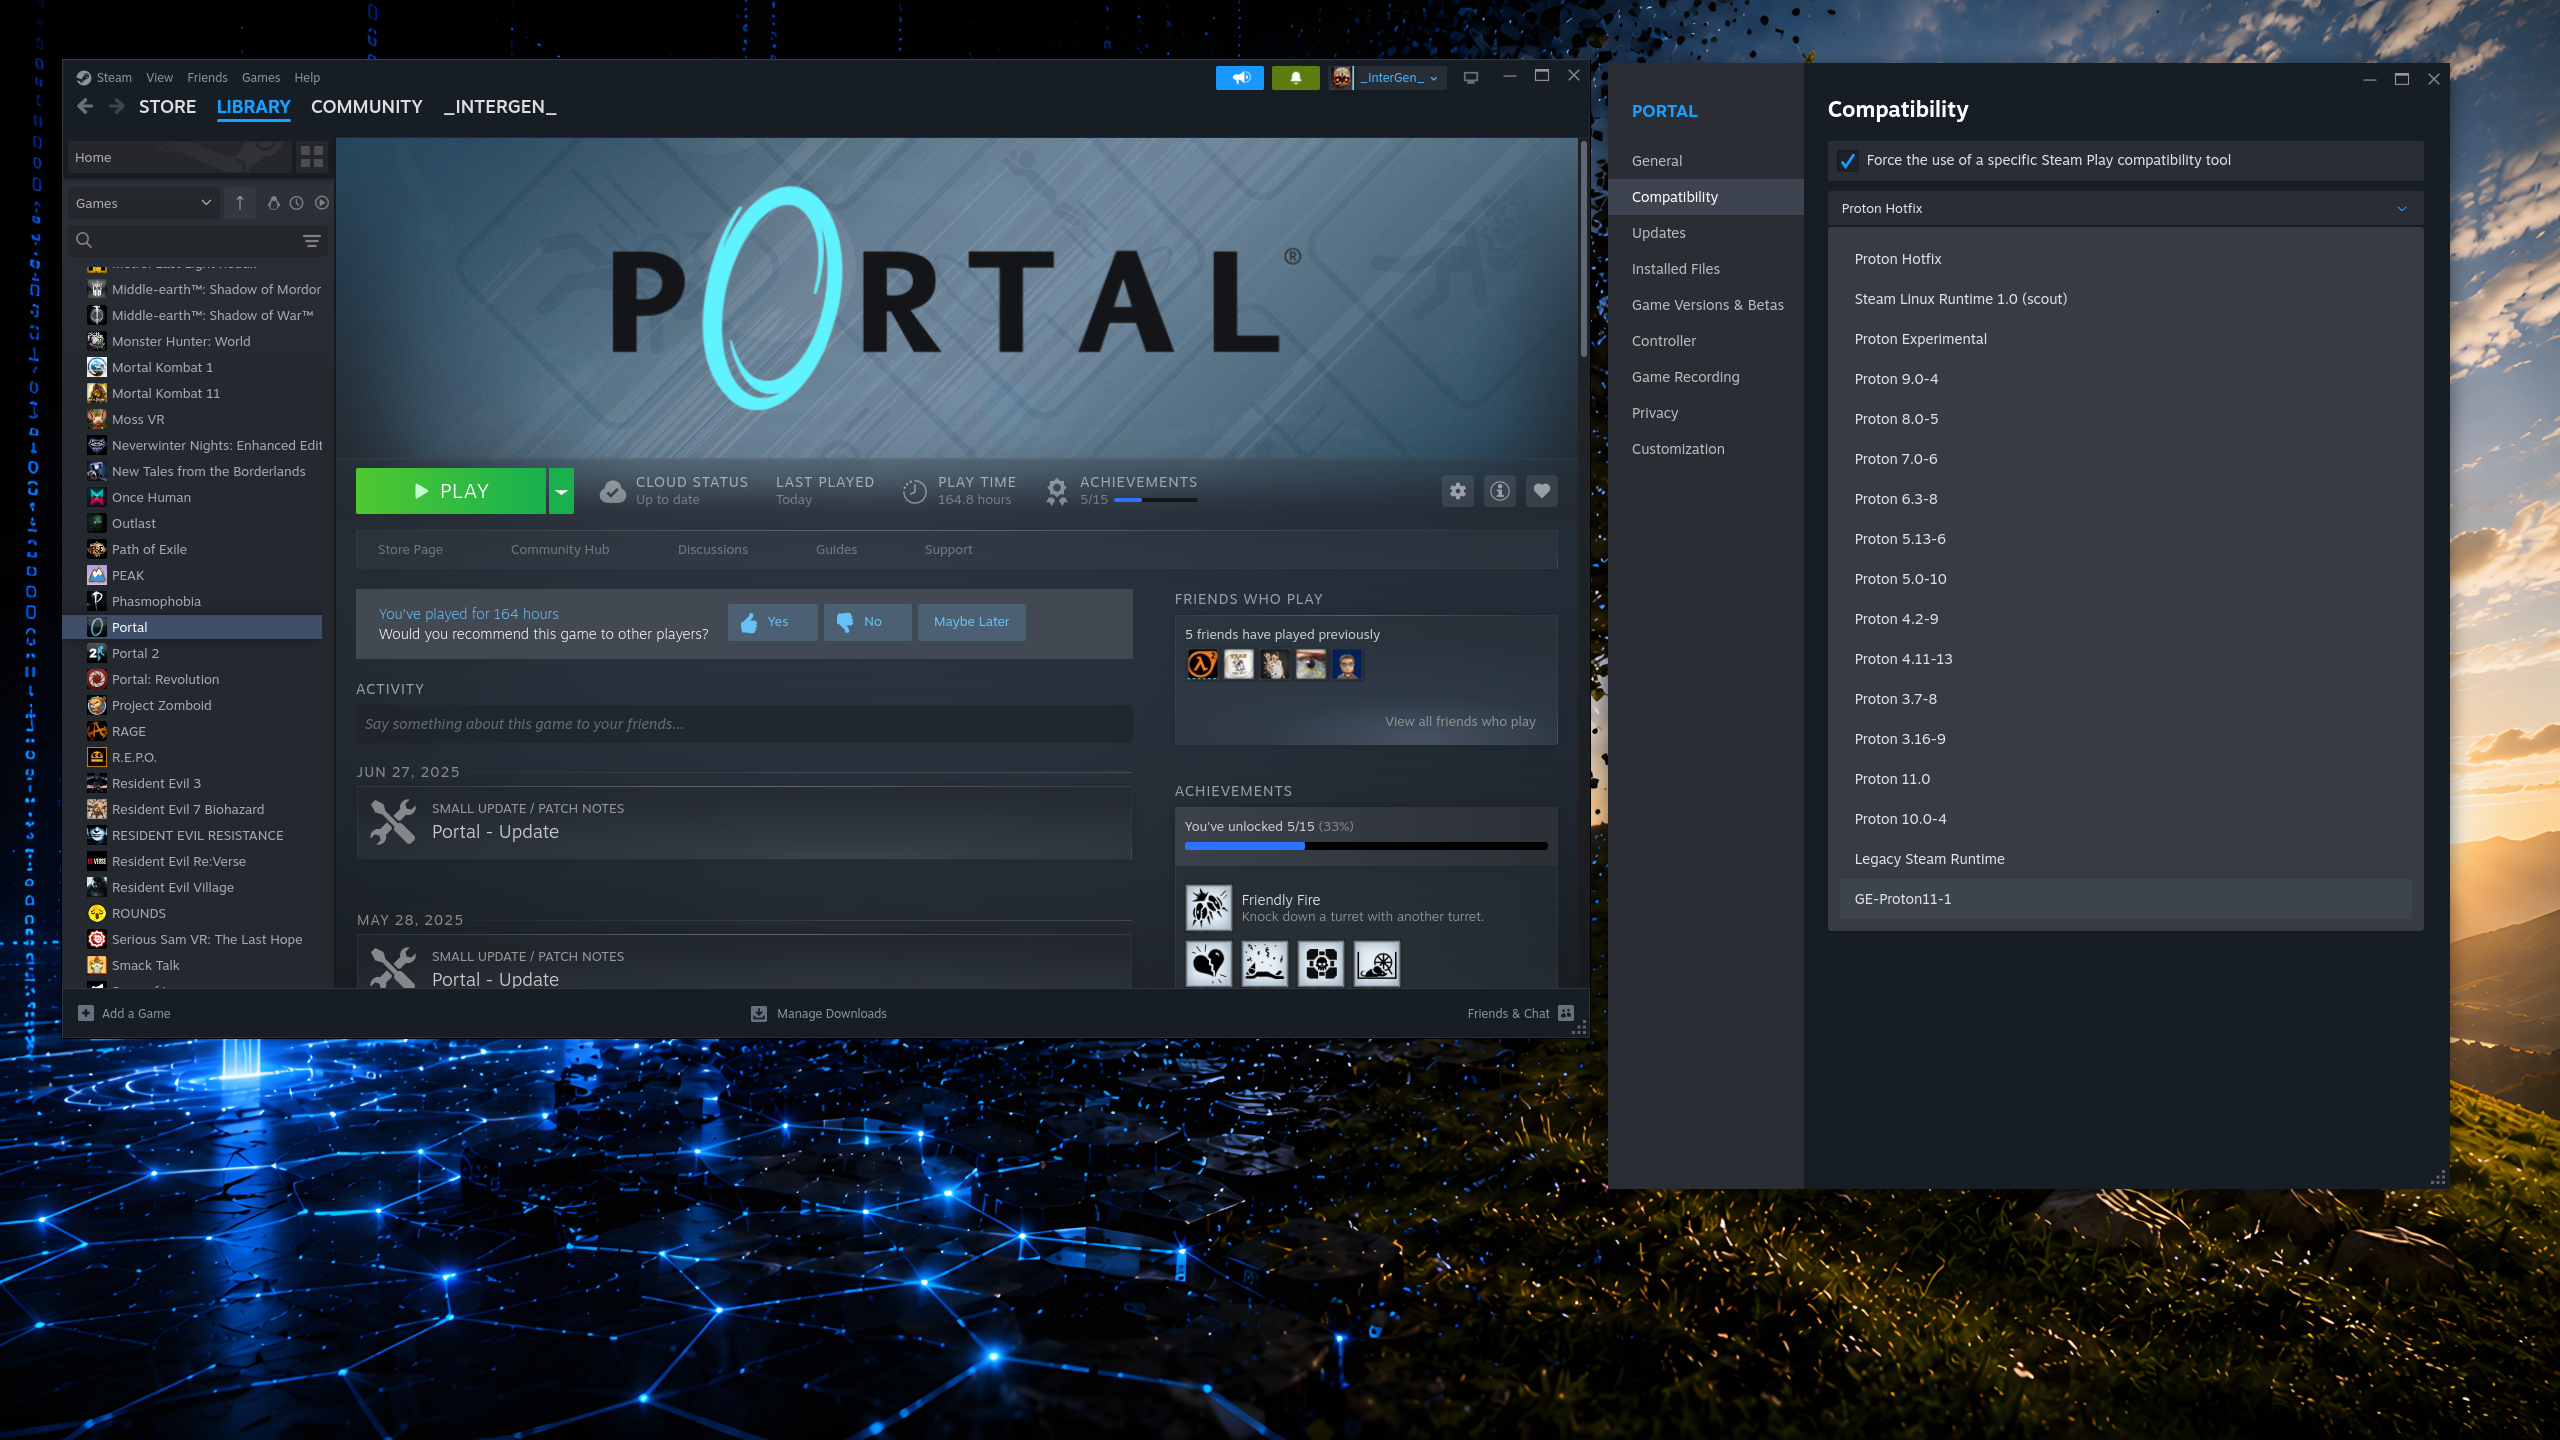The height and width of the screenshot is (1440, 2560).
Task: Switch to the COMMUNITY tab
Action: (x=367, y=107)
